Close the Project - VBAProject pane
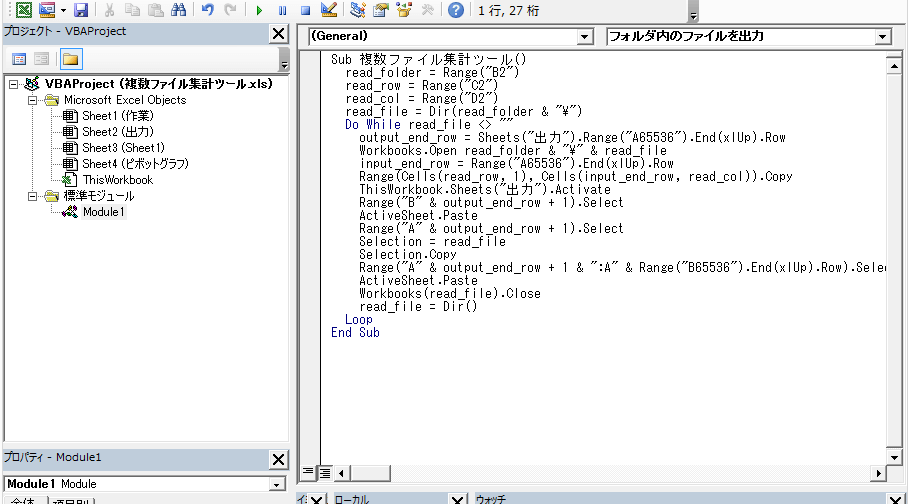The width and height of the screenshot is (908, 504). [x=279, y=34]
